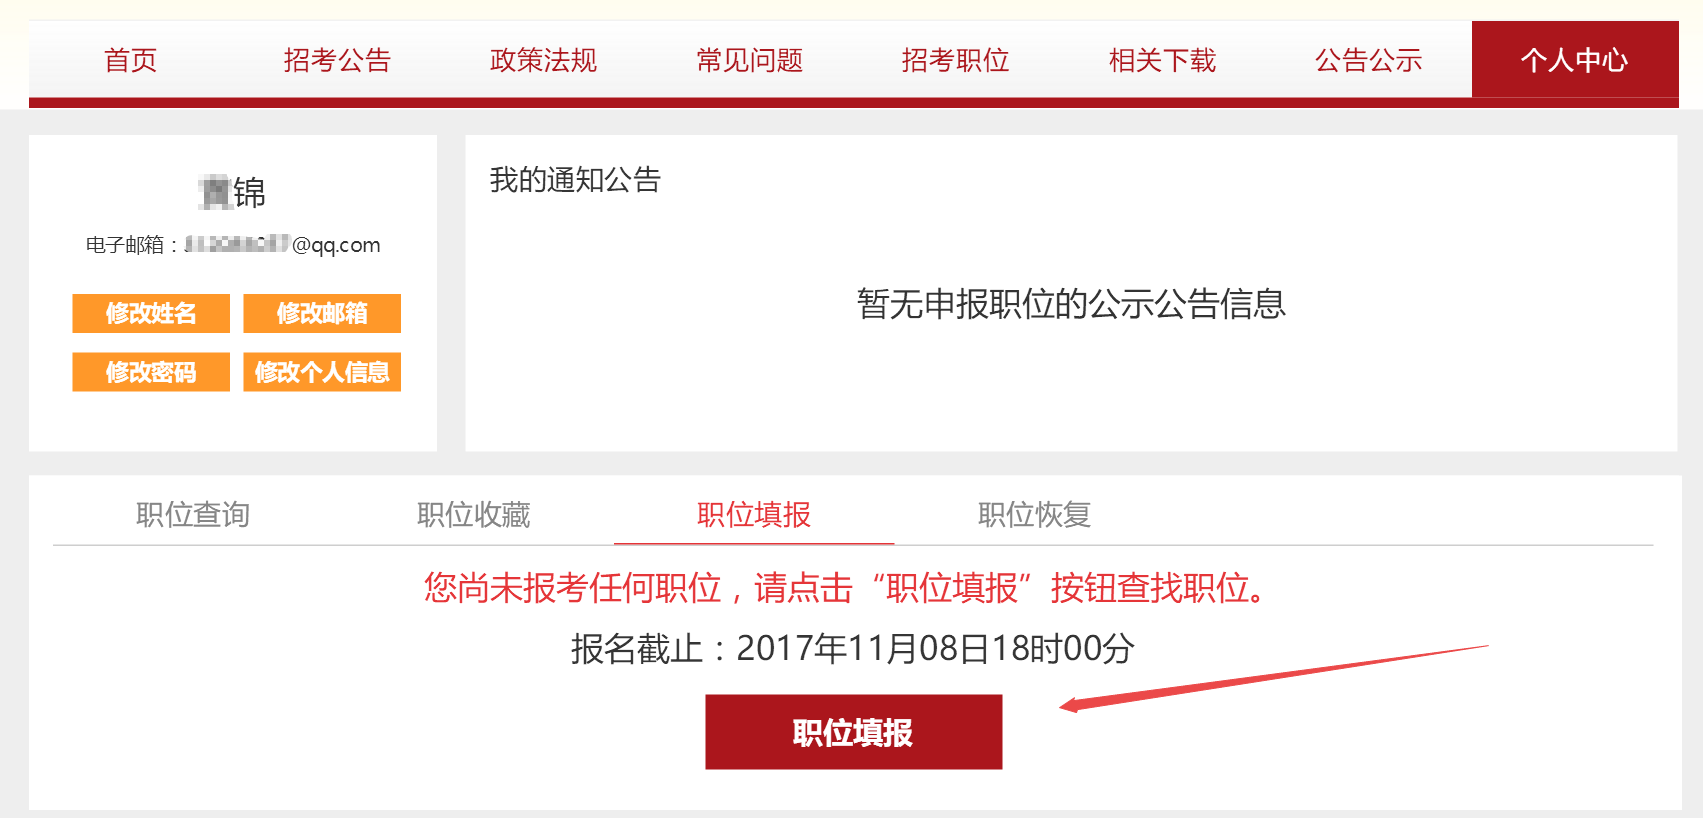Screen dimensions: 1703x818
Task: Switch to the 职位查询 tab
Action: pos(193,514)
